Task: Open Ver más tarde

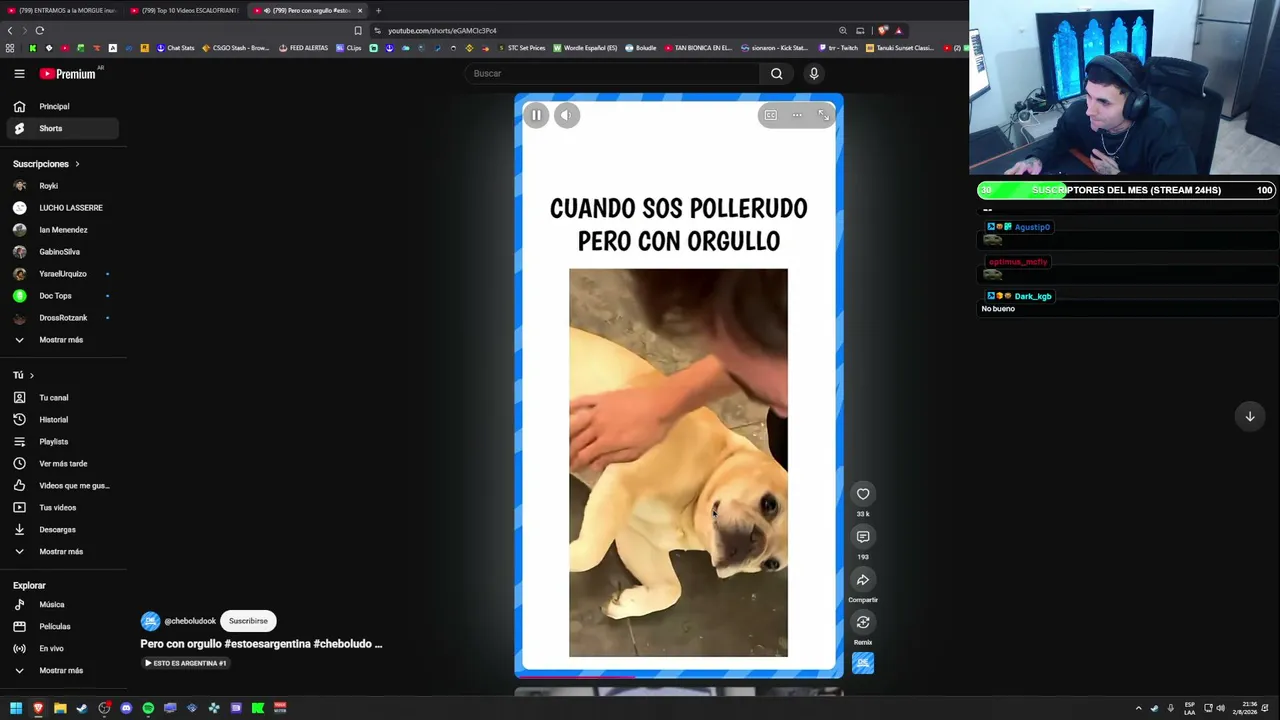Action: coord(62,464)
